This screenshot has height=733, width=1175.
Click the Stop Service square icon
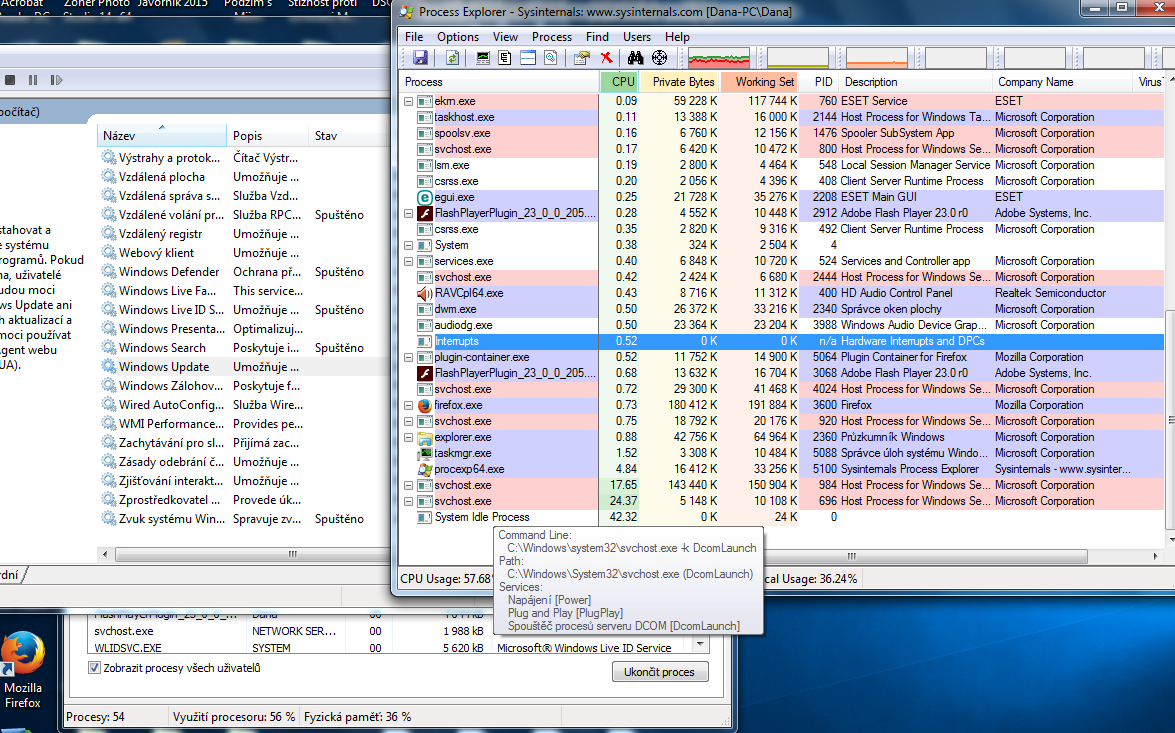coord(10,80)
